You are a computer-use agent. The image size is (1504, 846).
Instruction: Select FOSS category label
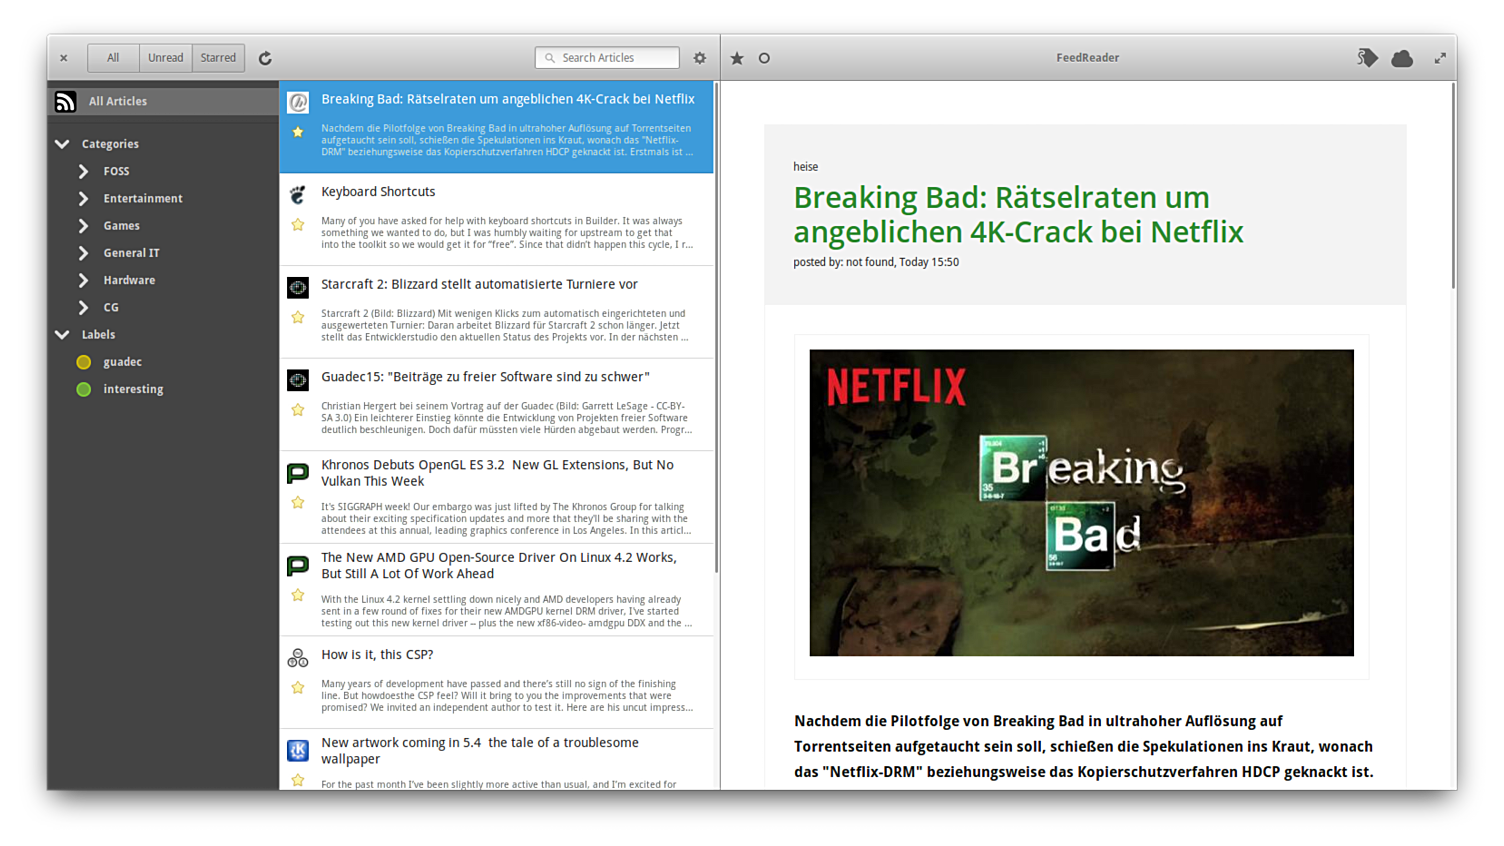pos(116,171)
